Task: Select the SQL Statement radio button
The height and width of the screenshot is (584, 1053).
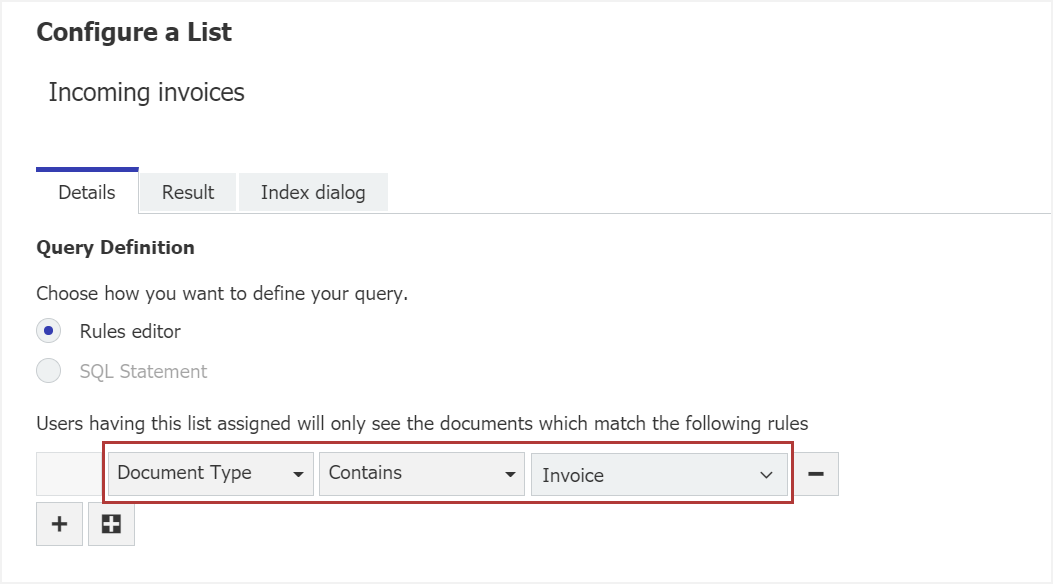Action: coord(49,371)
